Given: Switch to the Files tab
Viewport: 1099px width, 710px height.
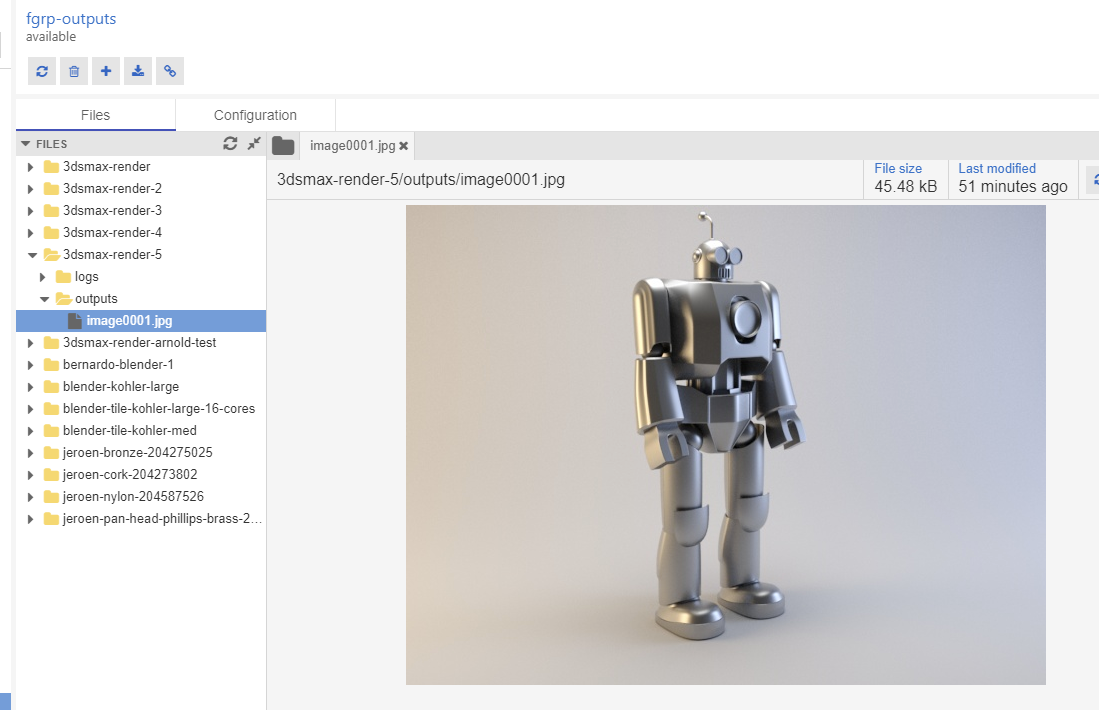Looking at the screenshot, I should 95,115.
